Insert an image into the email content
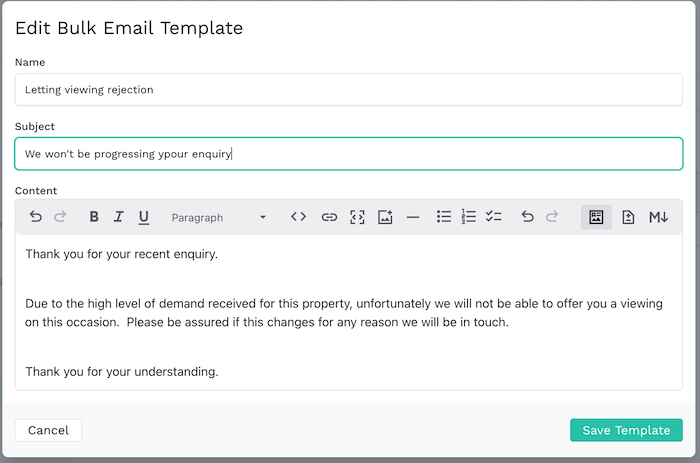 385,217
